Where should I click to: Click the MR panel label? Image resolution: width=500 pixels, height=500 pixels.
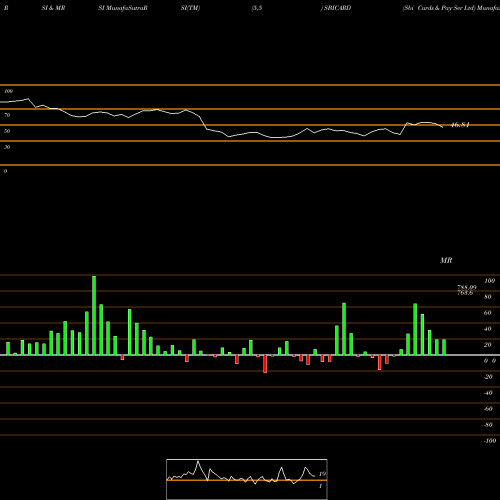(446, 260)
